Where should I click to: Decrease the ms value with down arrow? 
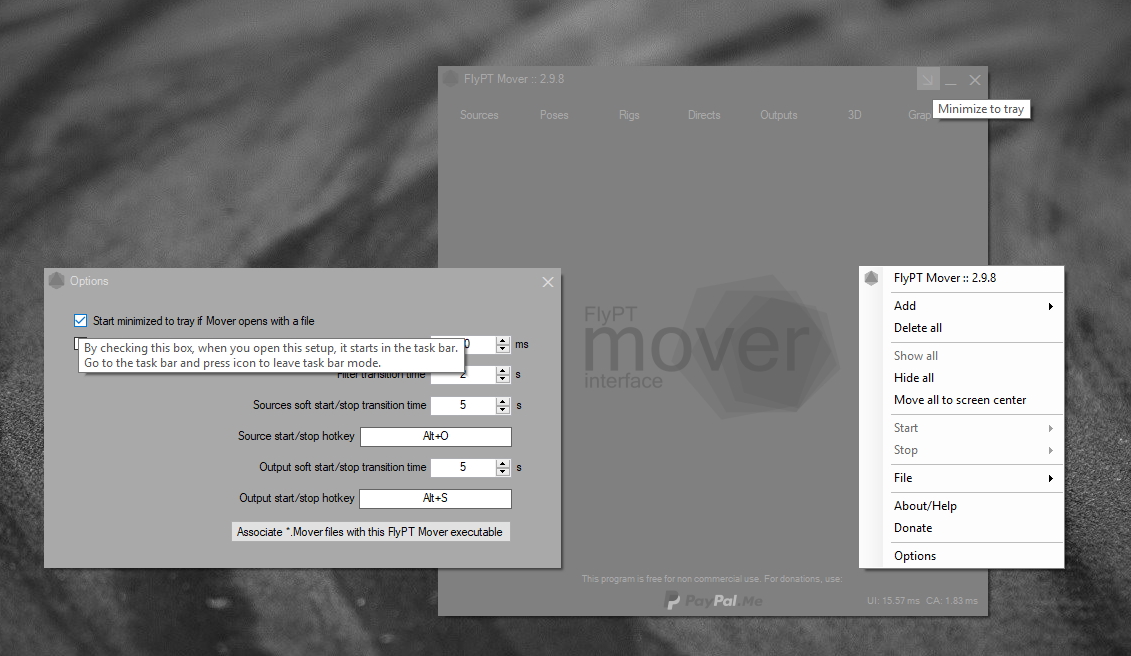pyautogui.click(x=503, y=349)
